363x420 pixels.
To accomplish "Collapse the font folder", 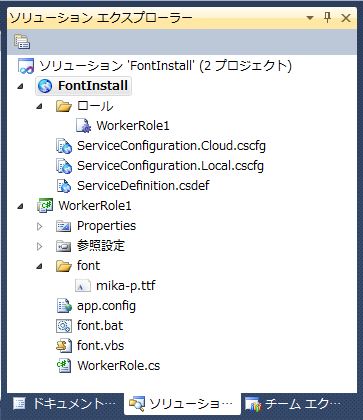I will point(40,266).
